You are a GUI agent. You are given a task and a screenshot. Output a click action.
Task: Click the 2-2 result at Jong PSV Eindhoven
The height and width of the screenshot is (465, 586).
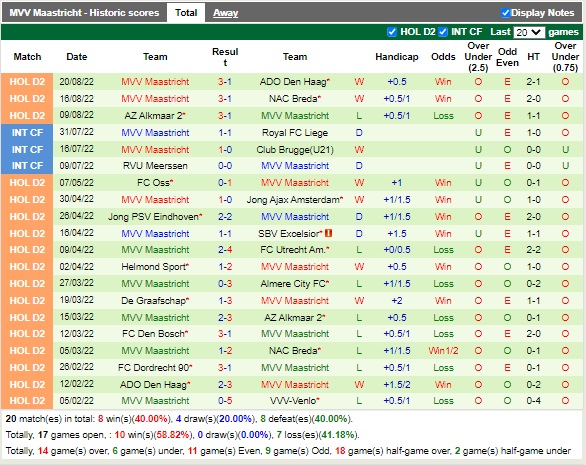(225, 217)
